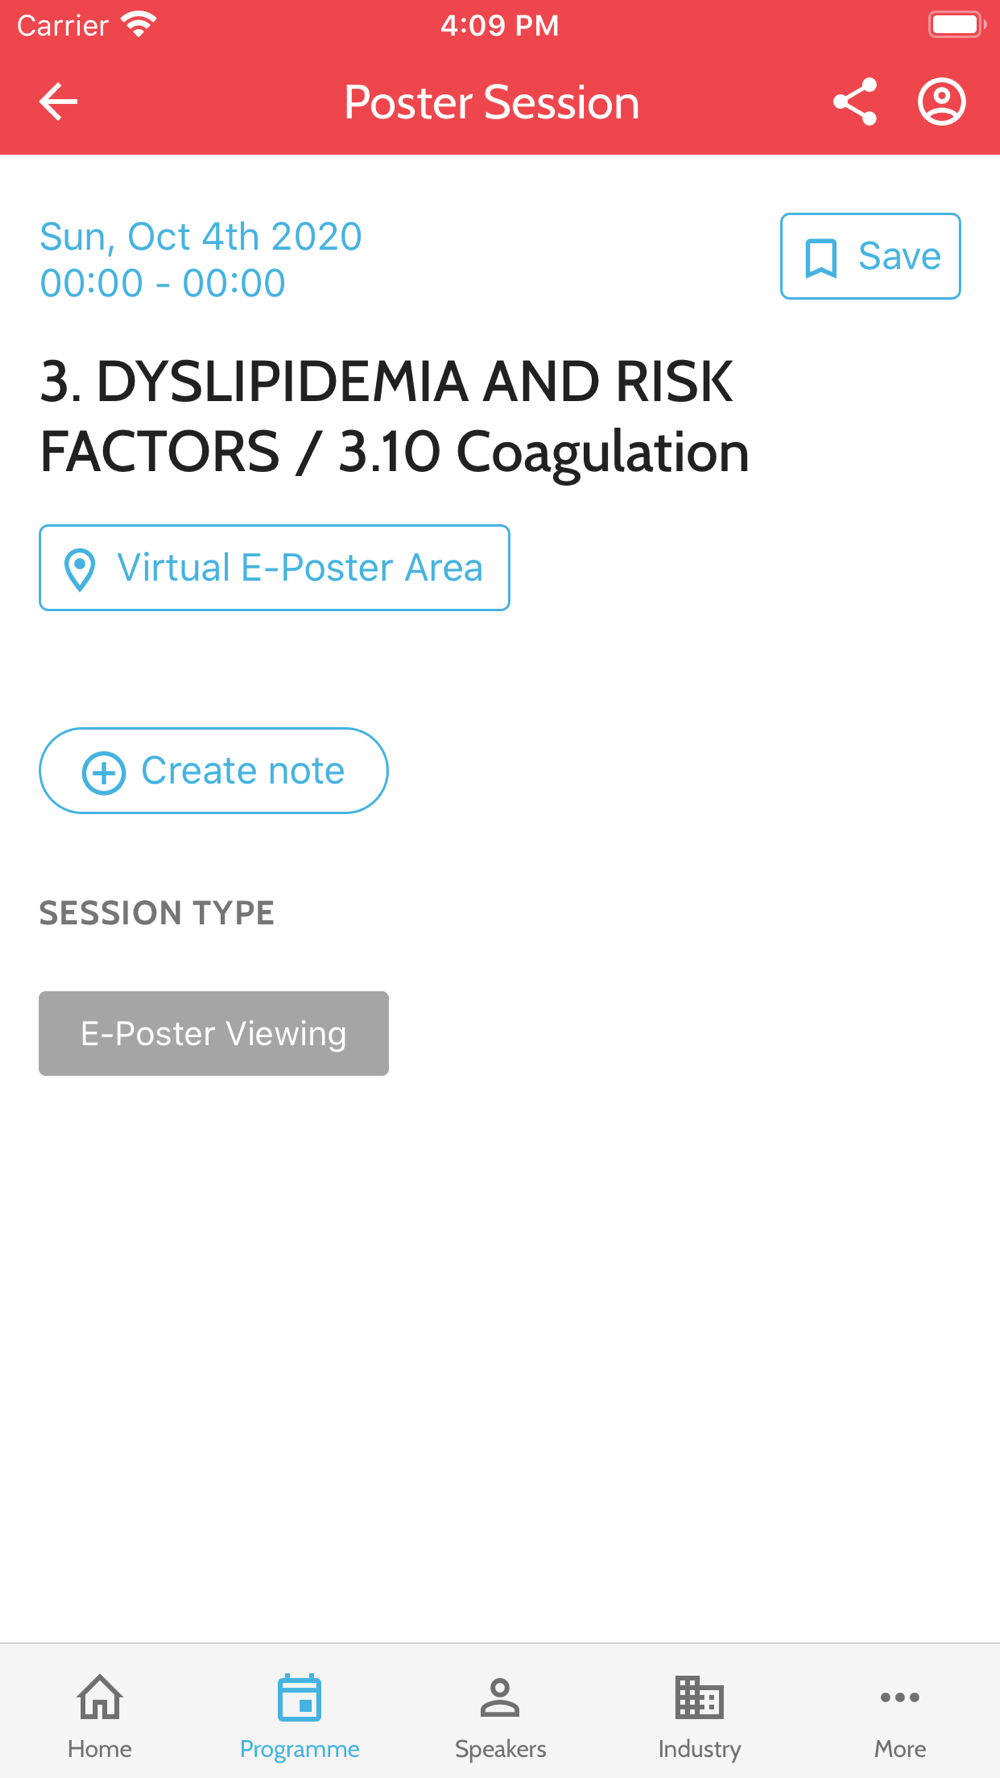Save this poster session
Screen dimensions: 1000x1778
point(870,256)
